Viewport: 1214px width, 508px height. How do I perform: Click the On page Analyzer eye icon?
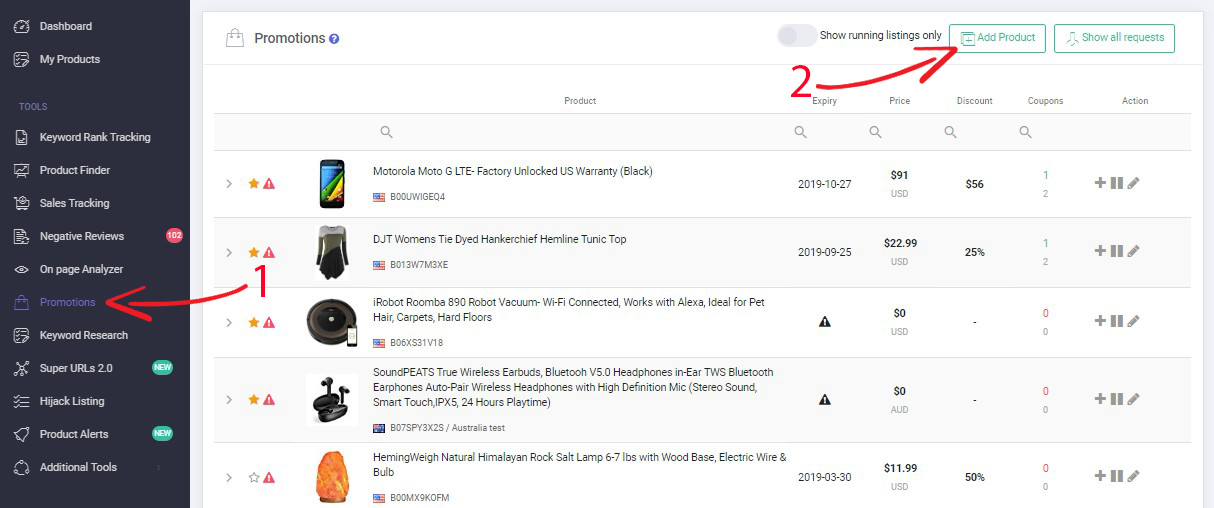click(21, 269)
